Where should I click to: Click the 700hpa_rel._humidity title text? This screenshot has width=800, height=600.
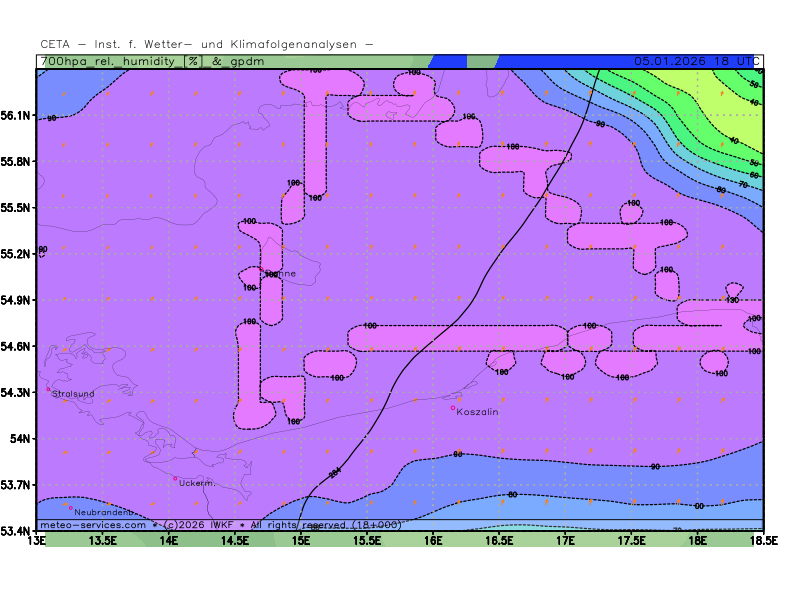tap(110, 61)
